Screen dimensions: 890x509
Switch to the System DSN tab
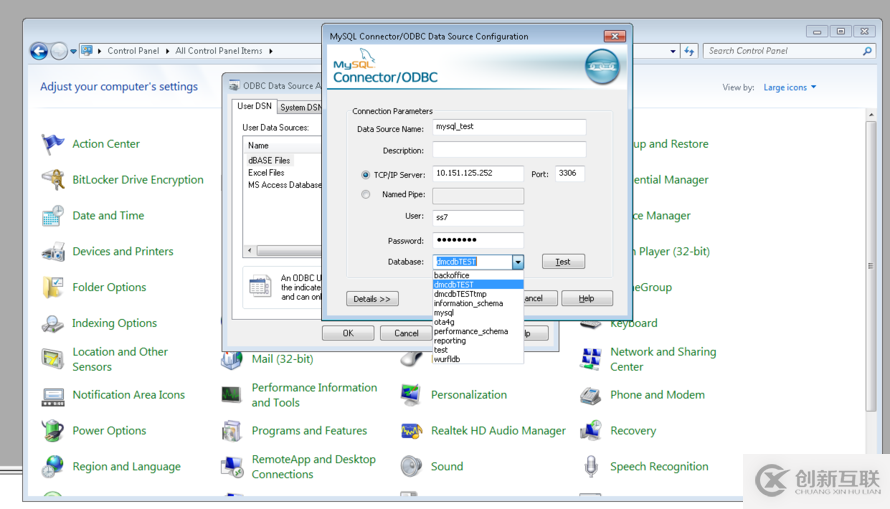click(300, 107)
